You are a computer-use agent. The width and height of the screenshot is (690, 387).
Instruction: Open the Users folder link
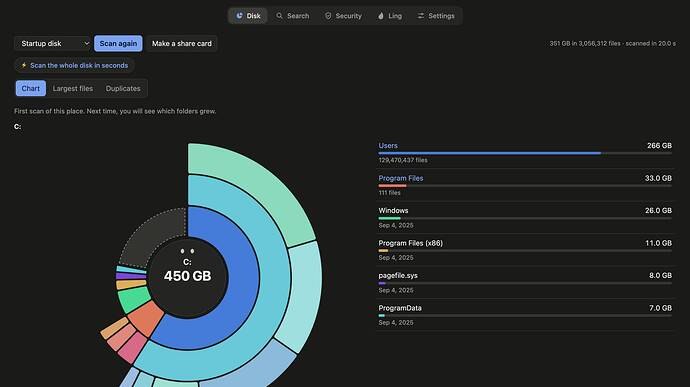point(388,146)
